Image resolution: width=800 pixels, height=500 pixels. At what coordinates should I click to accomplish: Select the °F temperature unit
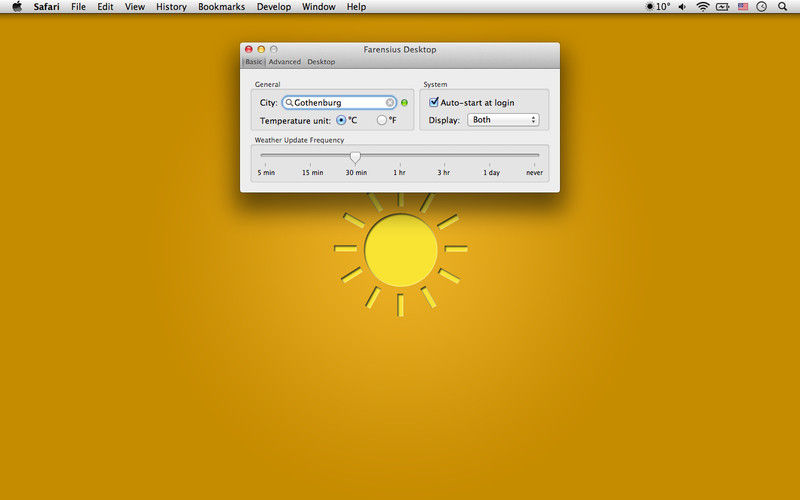click(382, 120)
